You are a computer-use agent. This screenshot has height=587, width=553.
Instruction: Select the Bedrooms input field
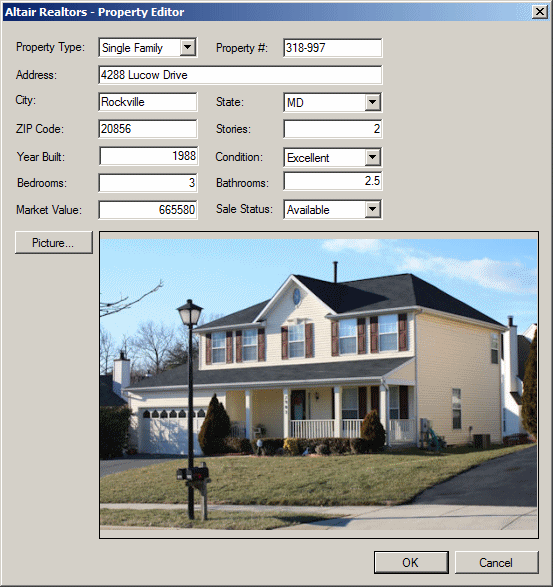pos(148,183)
